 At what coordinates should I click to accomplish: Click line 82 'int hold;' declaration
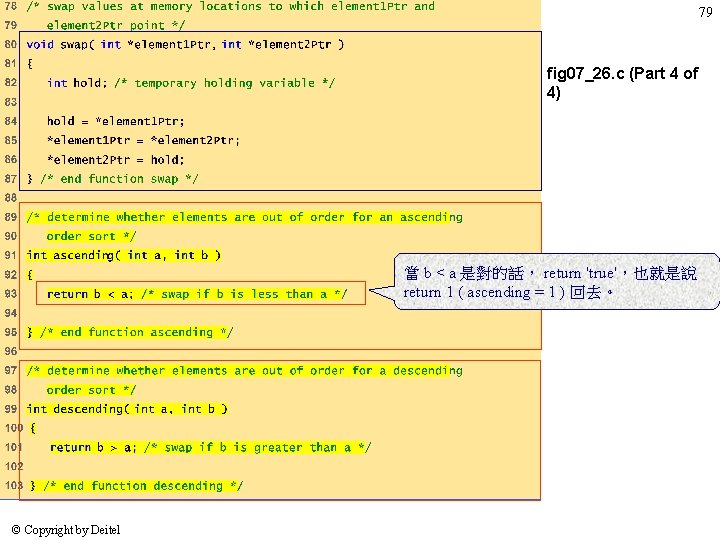point(77,83)
